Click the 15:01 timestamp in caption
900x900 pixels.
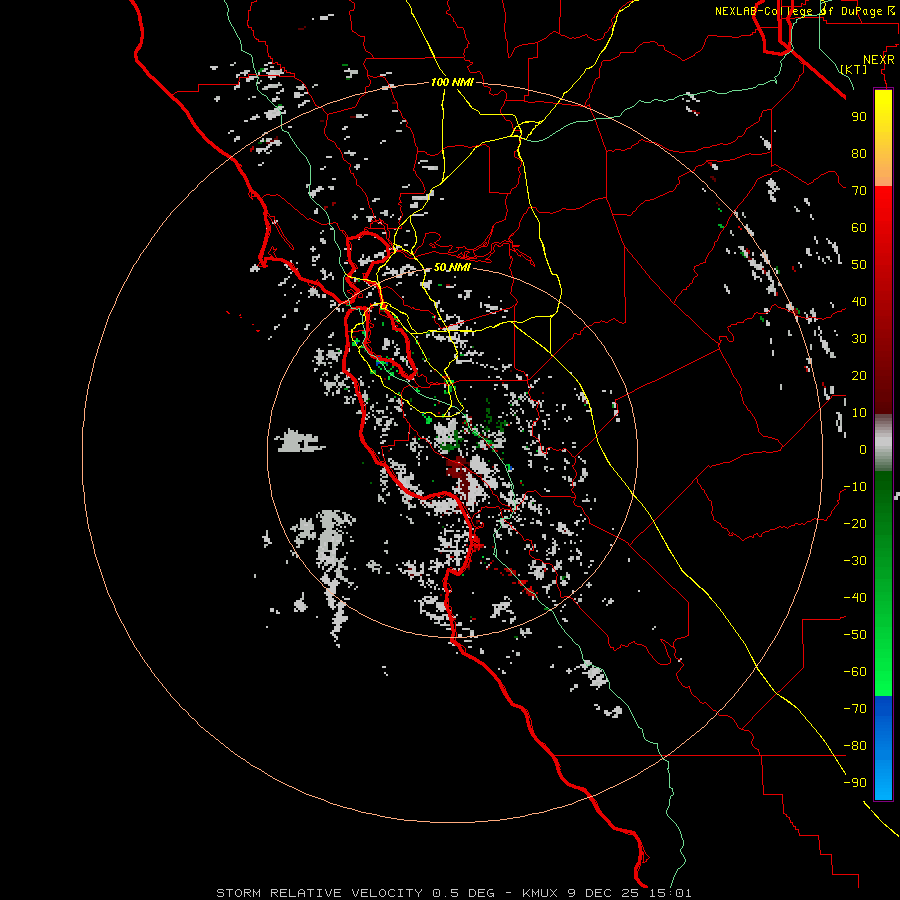tap(670, 893)
